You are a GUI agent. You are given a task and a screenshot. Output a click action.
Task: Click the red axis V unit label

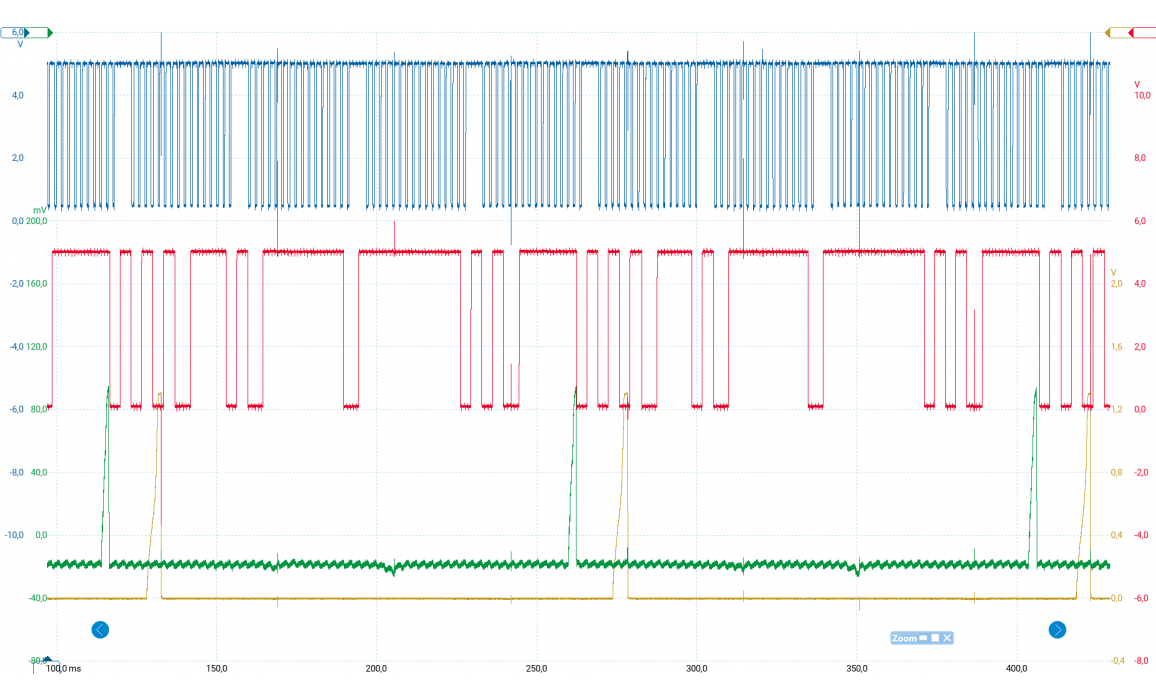[1137, 83]
